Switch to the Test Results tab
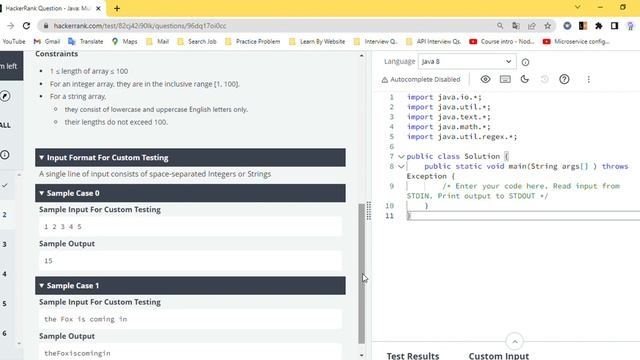Viewport: 640px width, 360px height. click(413, 356)
